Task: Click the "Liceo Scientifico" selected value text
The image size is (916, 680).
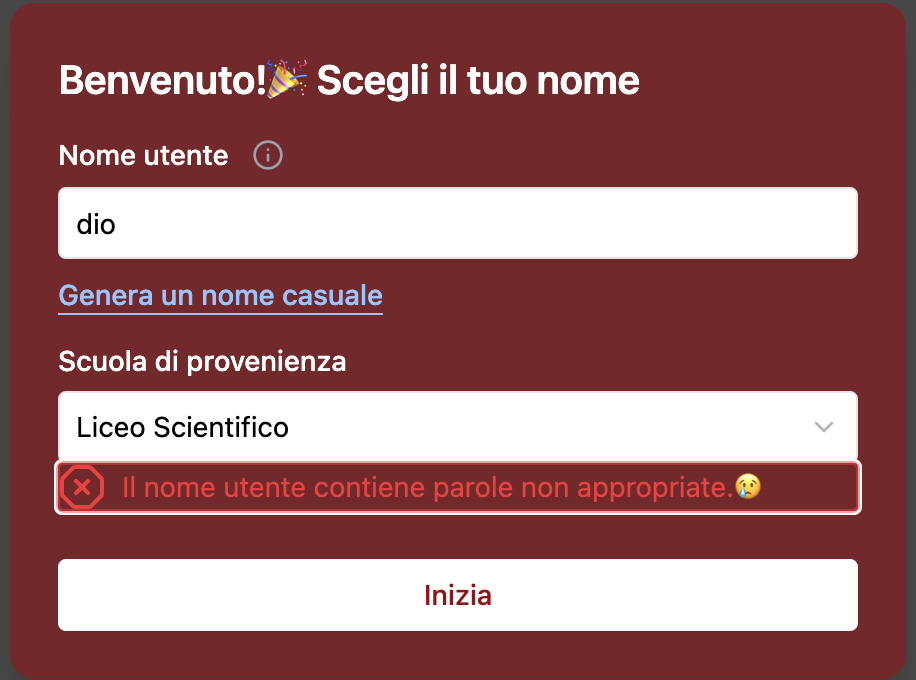Action: coord(182,428)
